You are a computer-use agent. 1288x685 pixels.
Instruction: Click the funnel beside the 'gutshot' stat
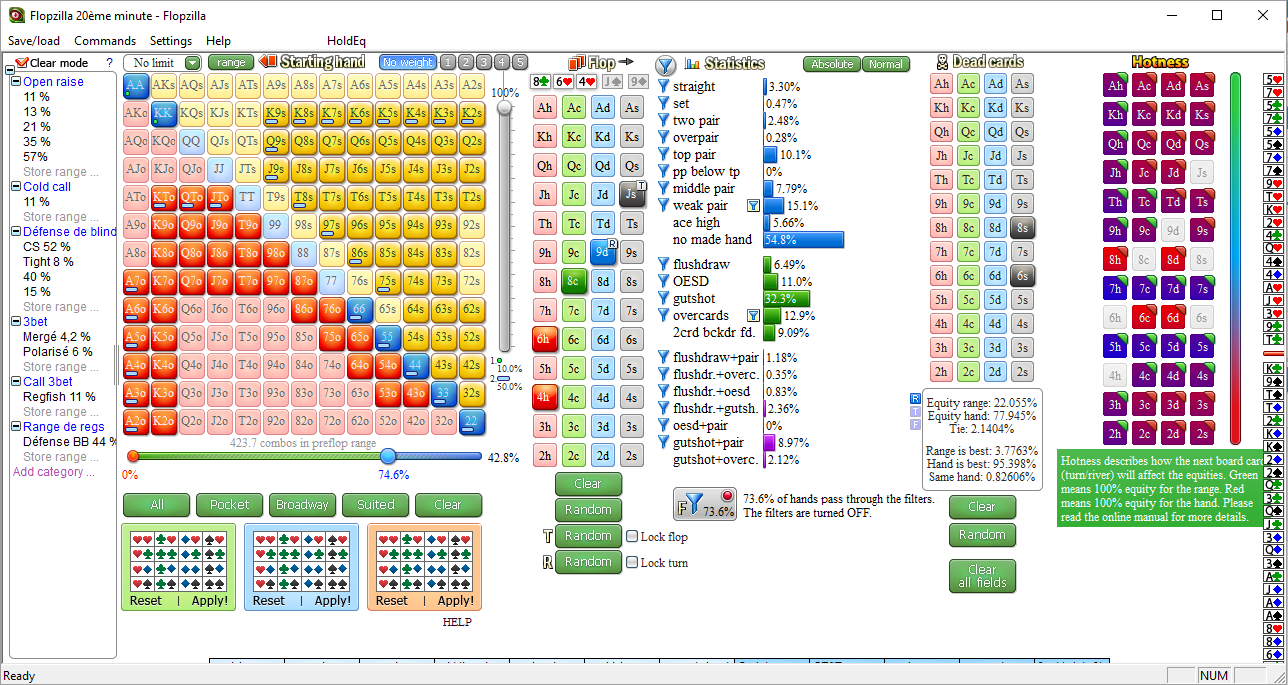click(663, 299)
